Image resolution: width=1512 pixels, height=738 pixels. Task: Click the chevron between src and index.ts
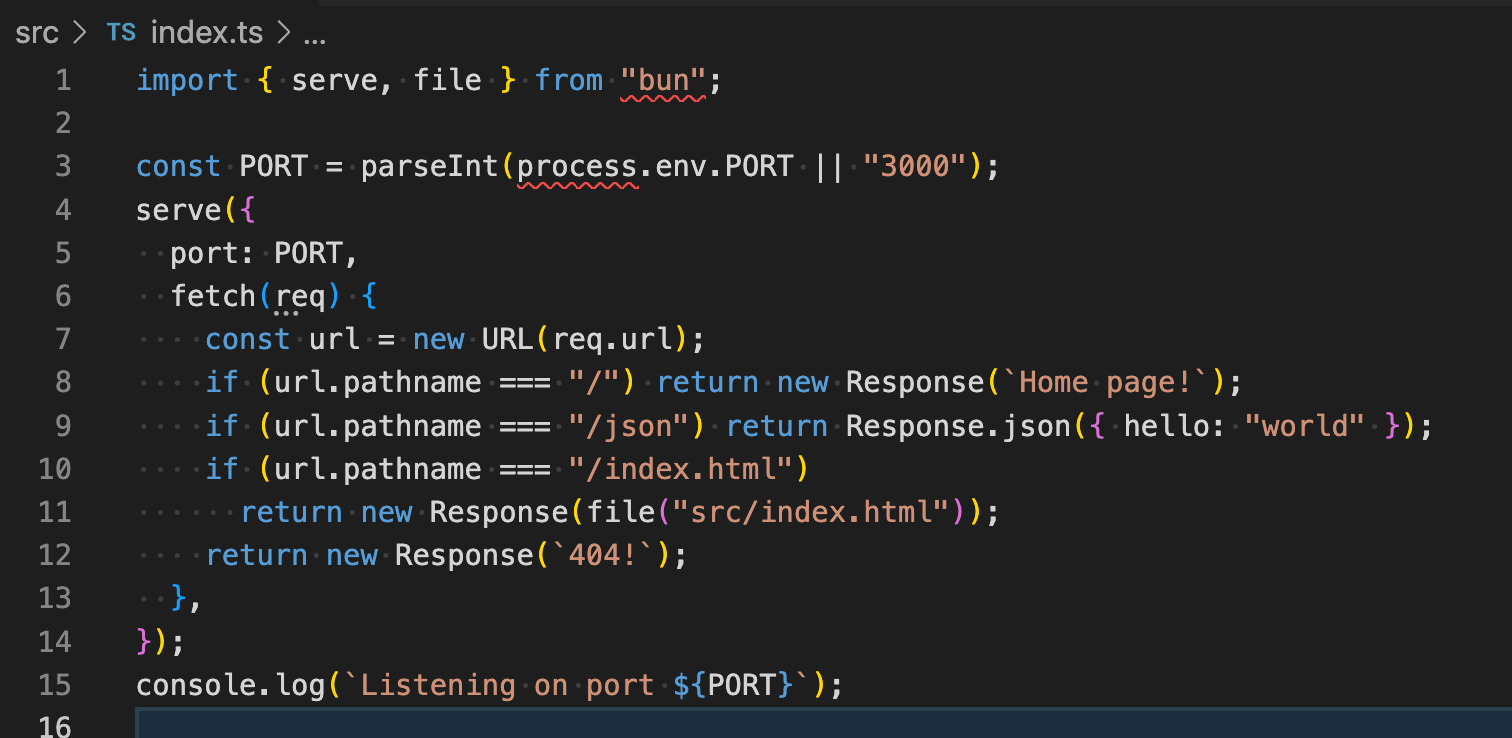click(x=78, y=32)
